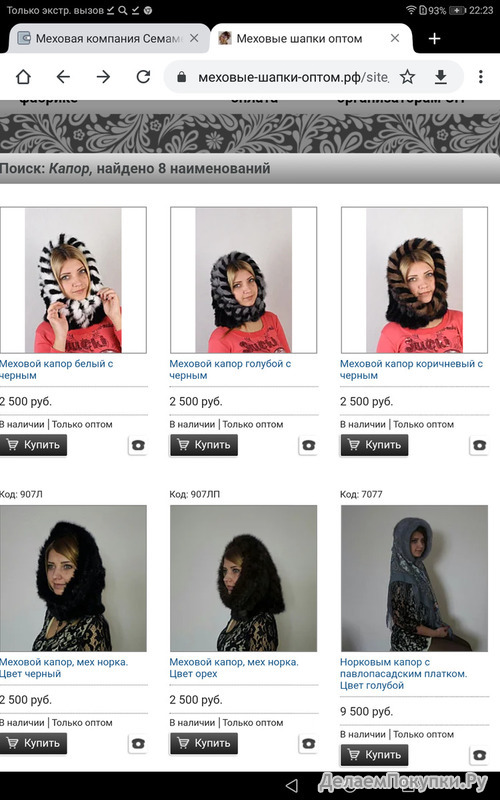Bookmark the page with the star icon
Viewport: 500px width, 800px height.
[407, 77]
